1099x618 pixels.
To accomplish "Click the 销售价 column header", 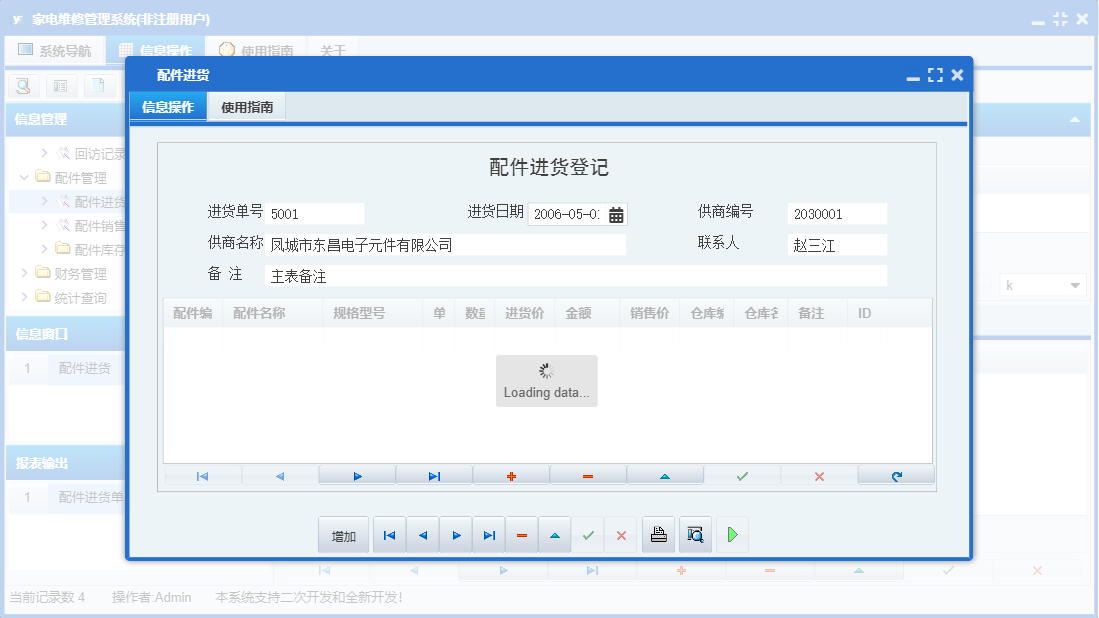I will click(x=650, y=313).
